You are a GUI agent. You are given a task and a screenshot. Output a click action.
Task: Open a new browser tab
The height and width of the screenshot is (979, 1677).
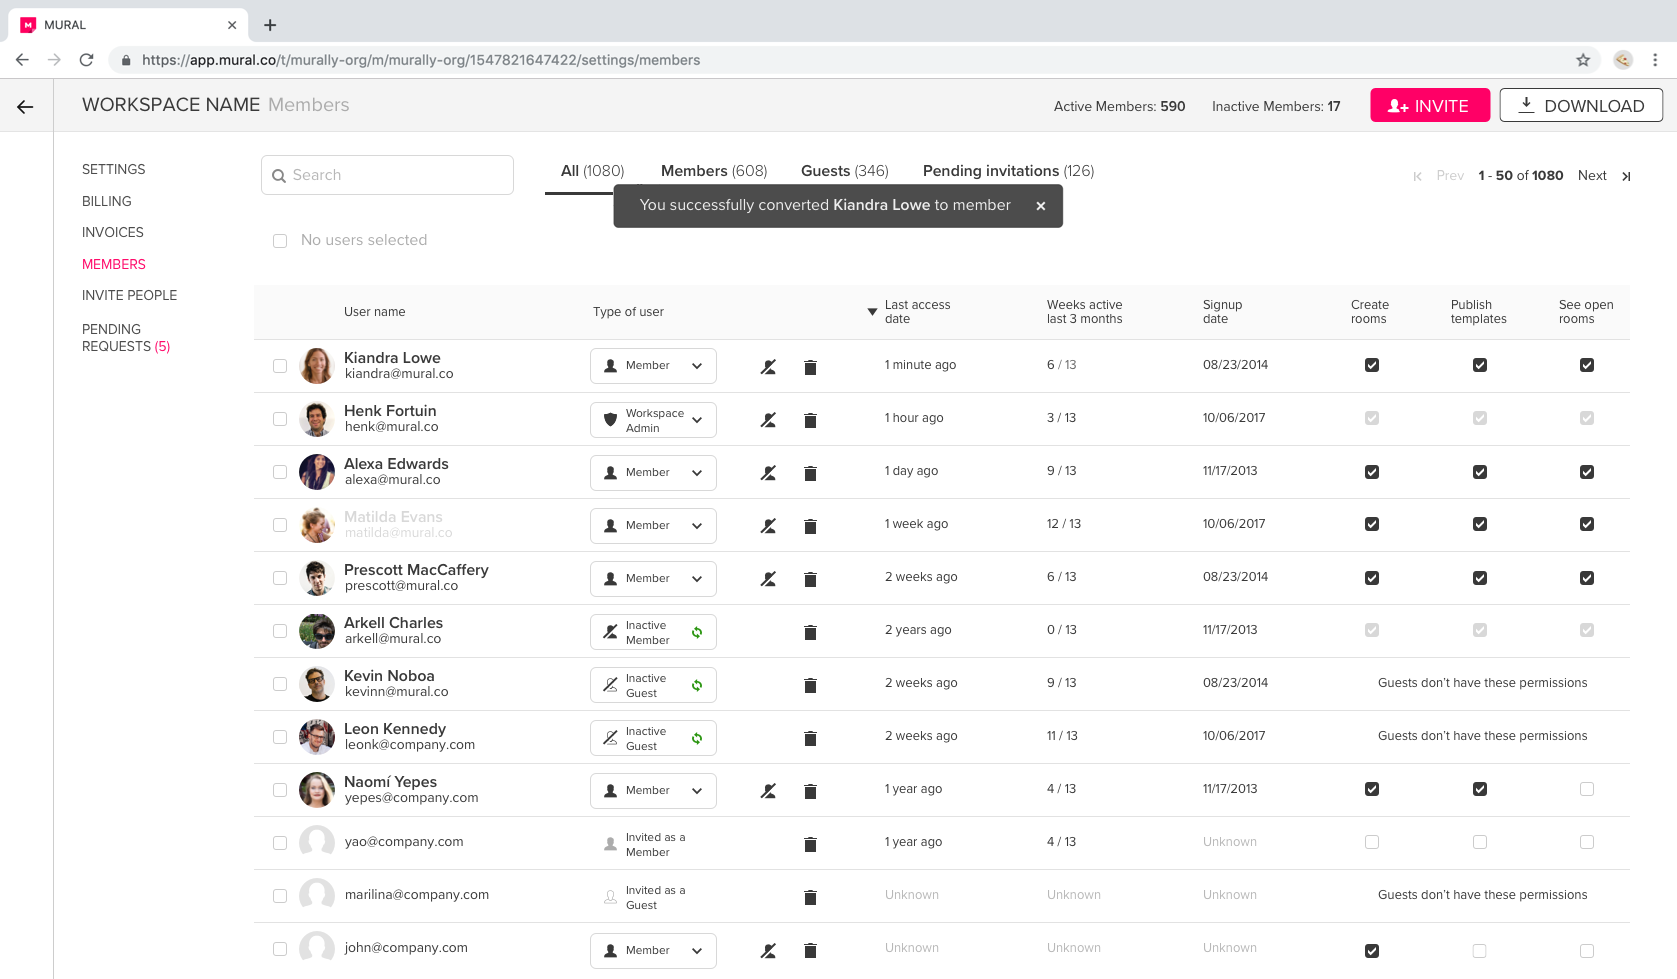click(270, 25)
